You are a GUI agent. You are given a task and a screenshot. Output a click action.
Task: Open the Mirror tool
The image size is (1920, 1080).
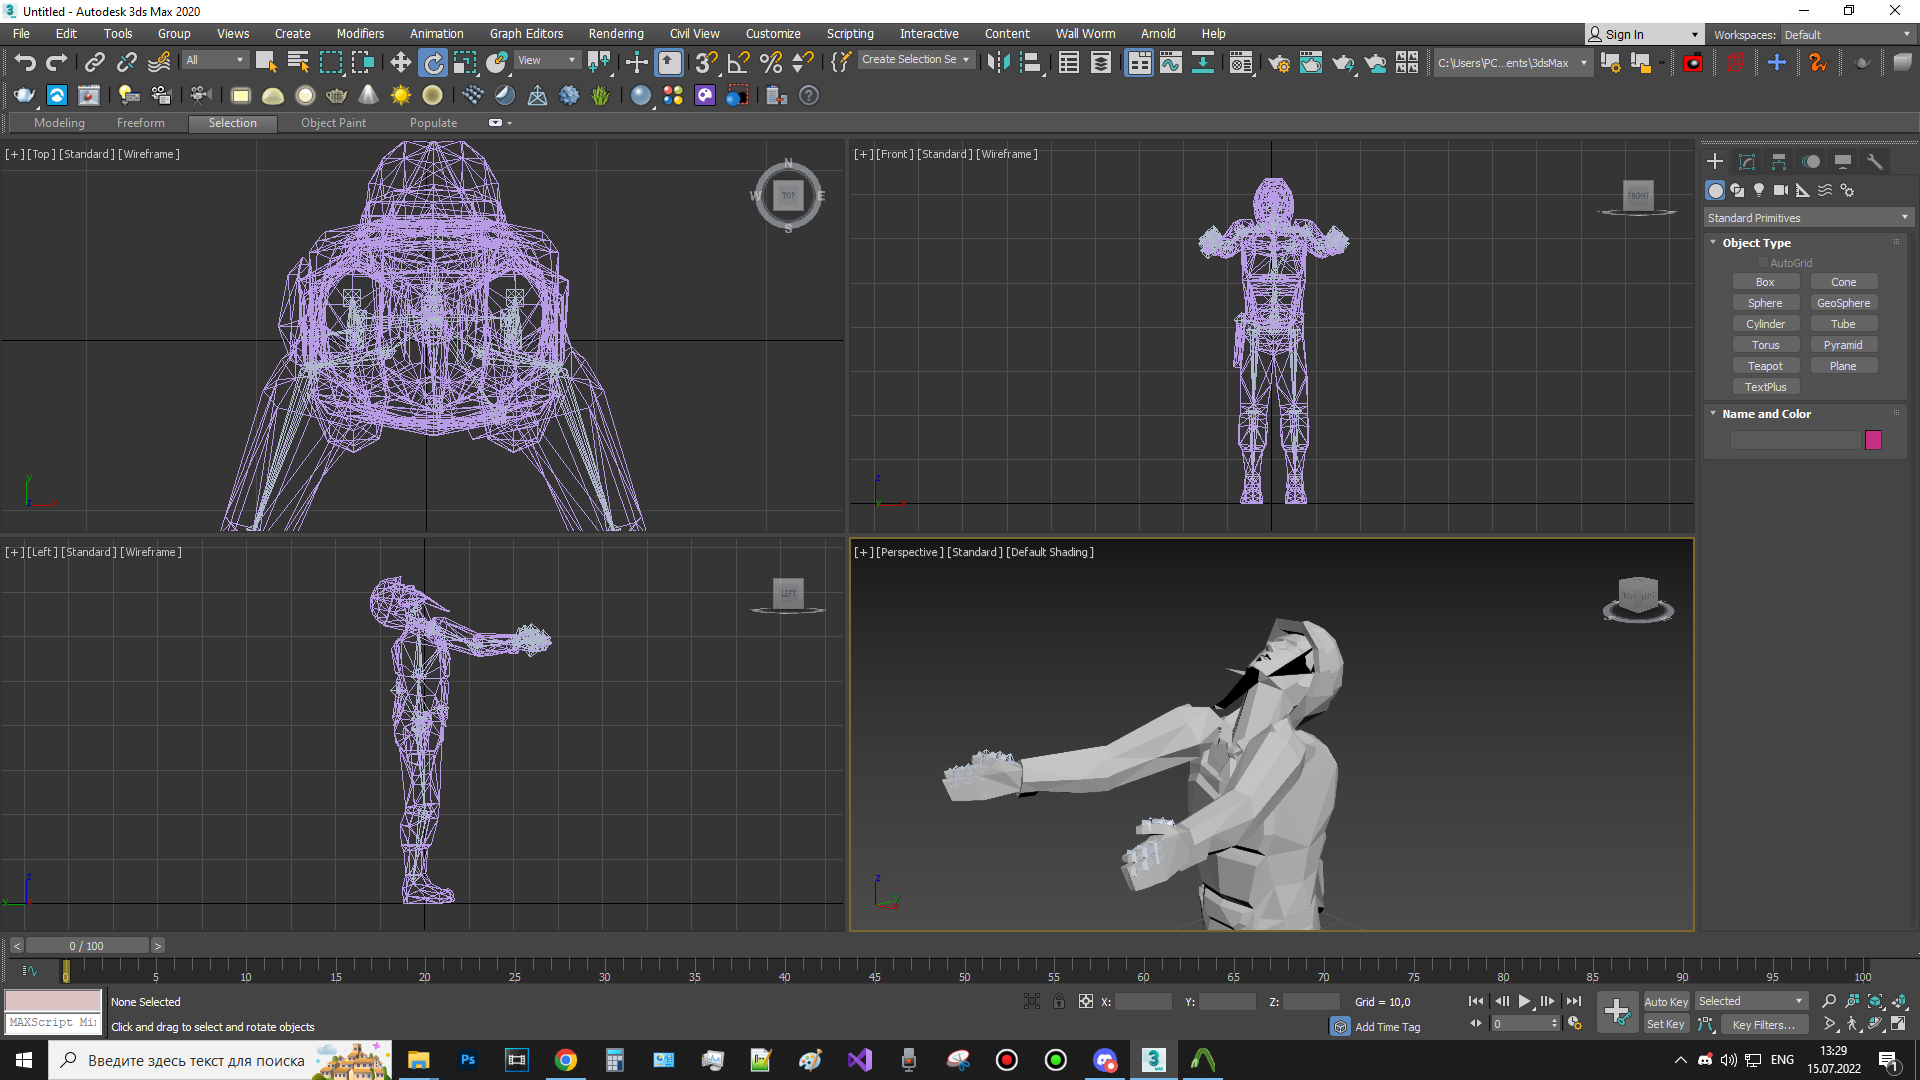997,63
